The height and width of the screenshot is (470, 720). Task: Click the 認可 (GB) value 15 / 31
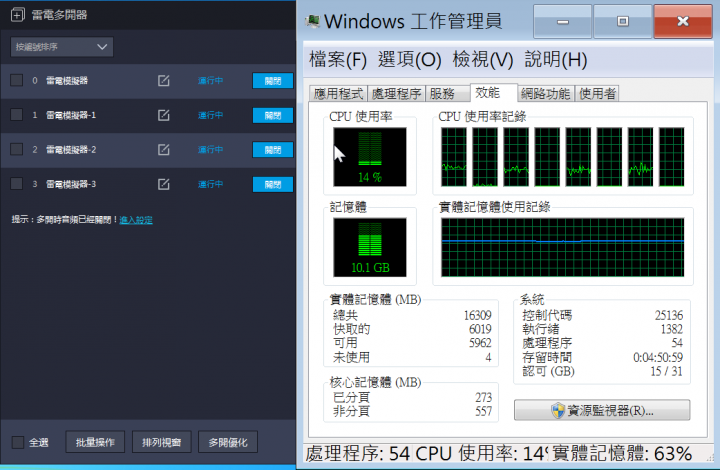coord(667,371)
